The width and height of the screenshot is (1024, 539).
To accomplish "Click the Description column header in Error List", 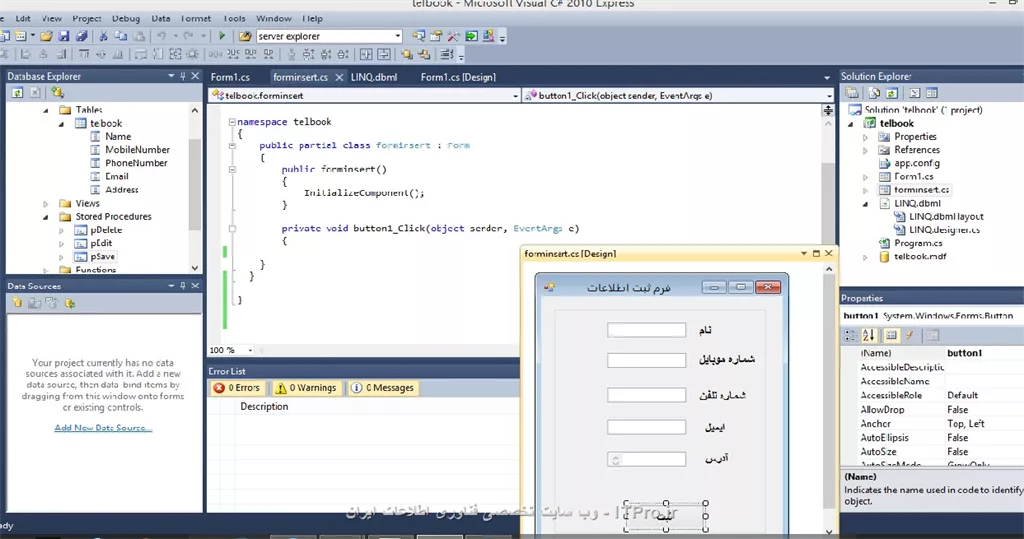I will (x=264, y=406).
